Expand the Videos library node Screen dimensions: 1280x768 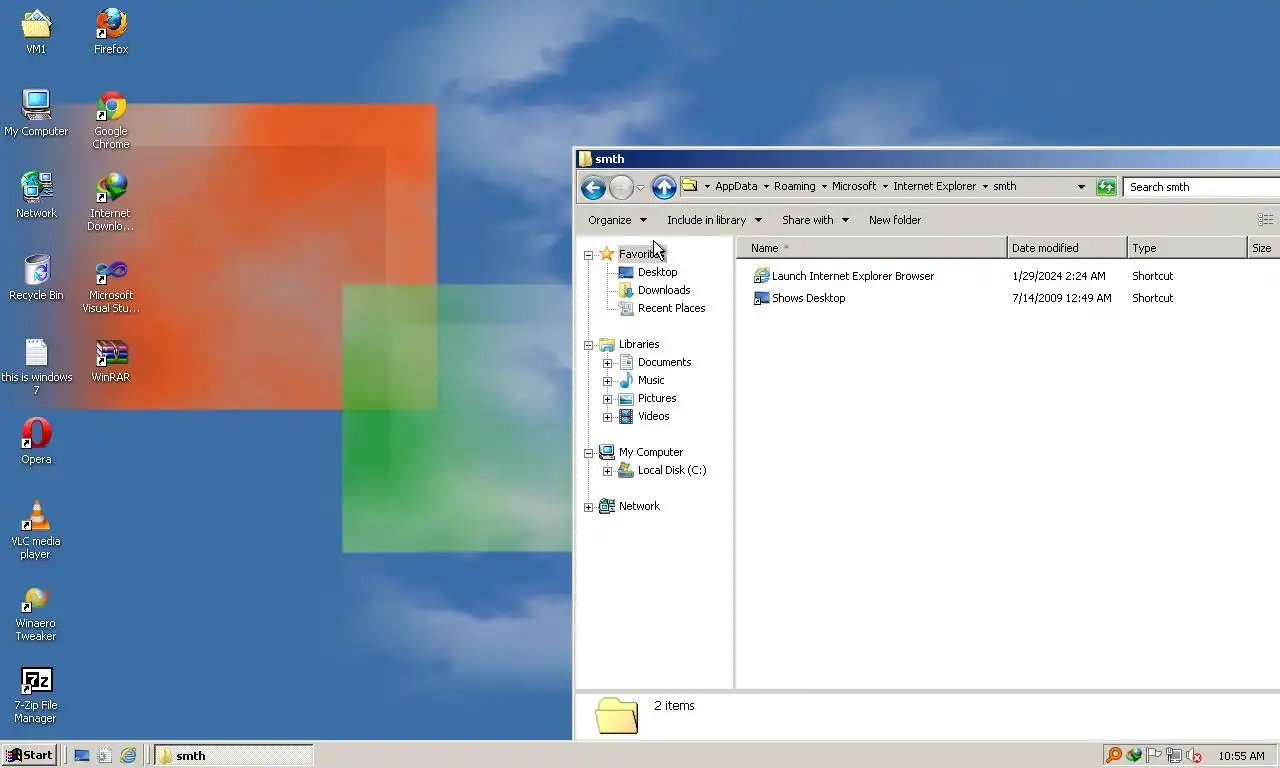[607, 417]
